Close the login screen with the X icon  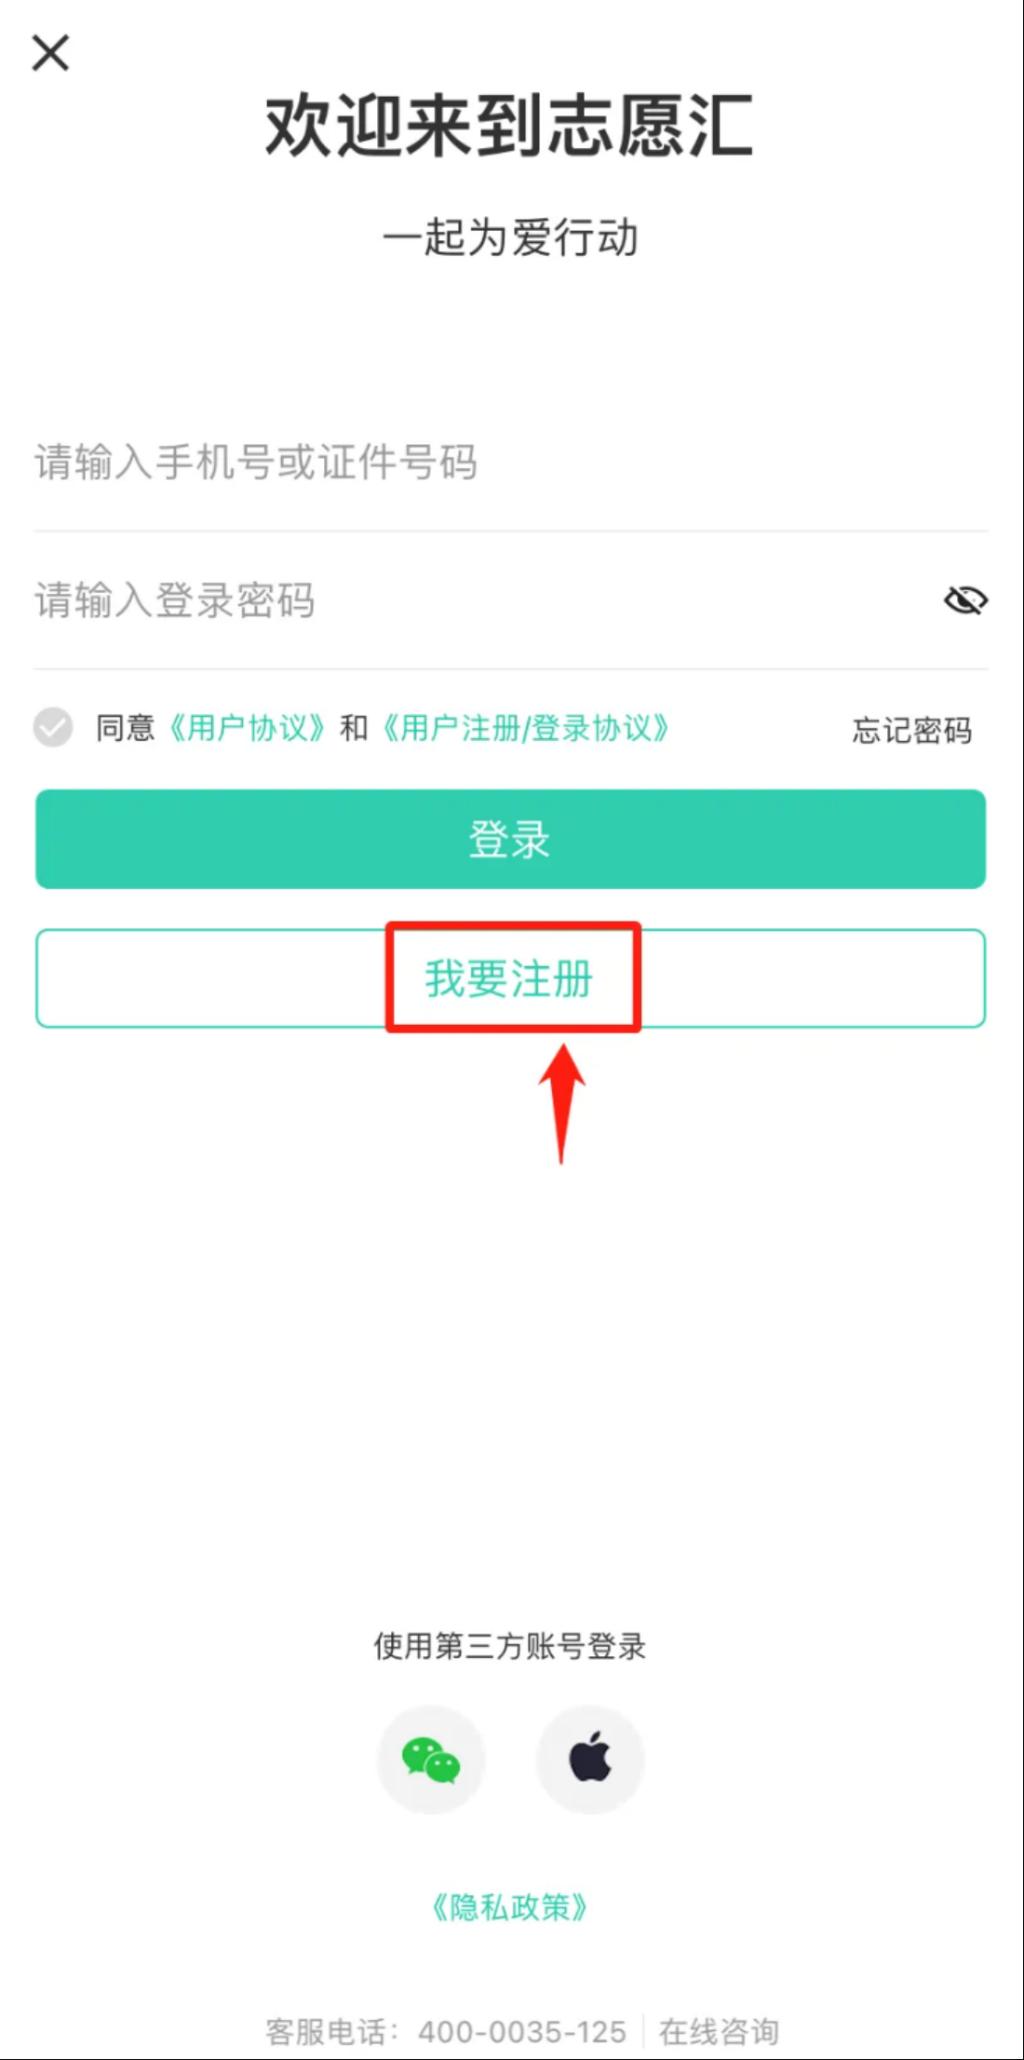(x=50, y=53)
